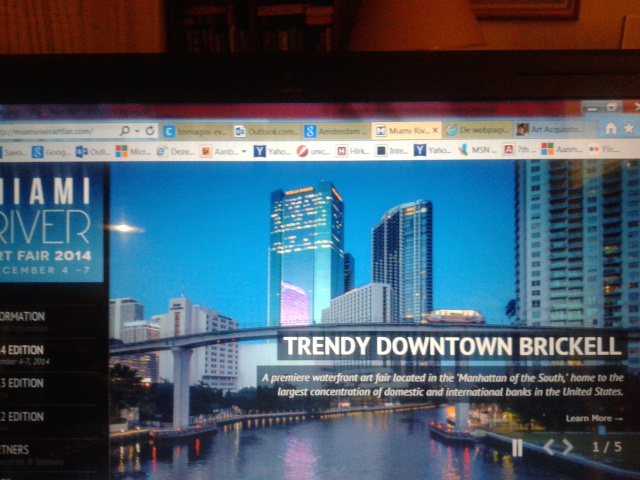Click the favorites star icon
Viewport: 640px width, 480px height.
[x=628, y=128]
